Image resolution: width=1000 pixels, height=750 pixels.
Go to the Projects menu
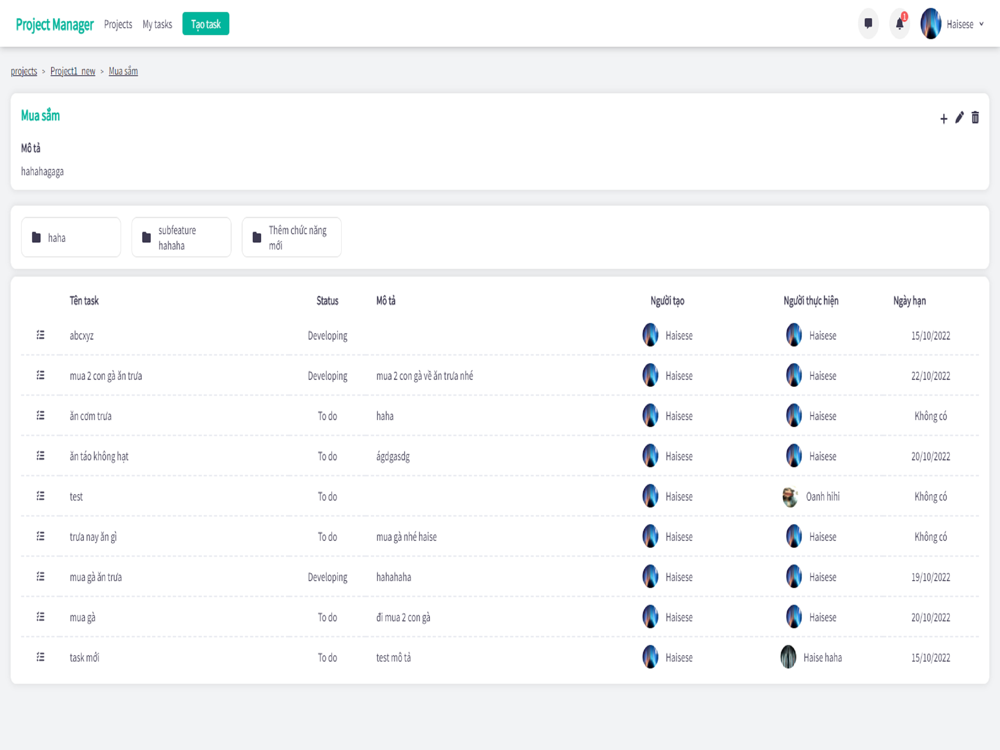pos(118,24)
